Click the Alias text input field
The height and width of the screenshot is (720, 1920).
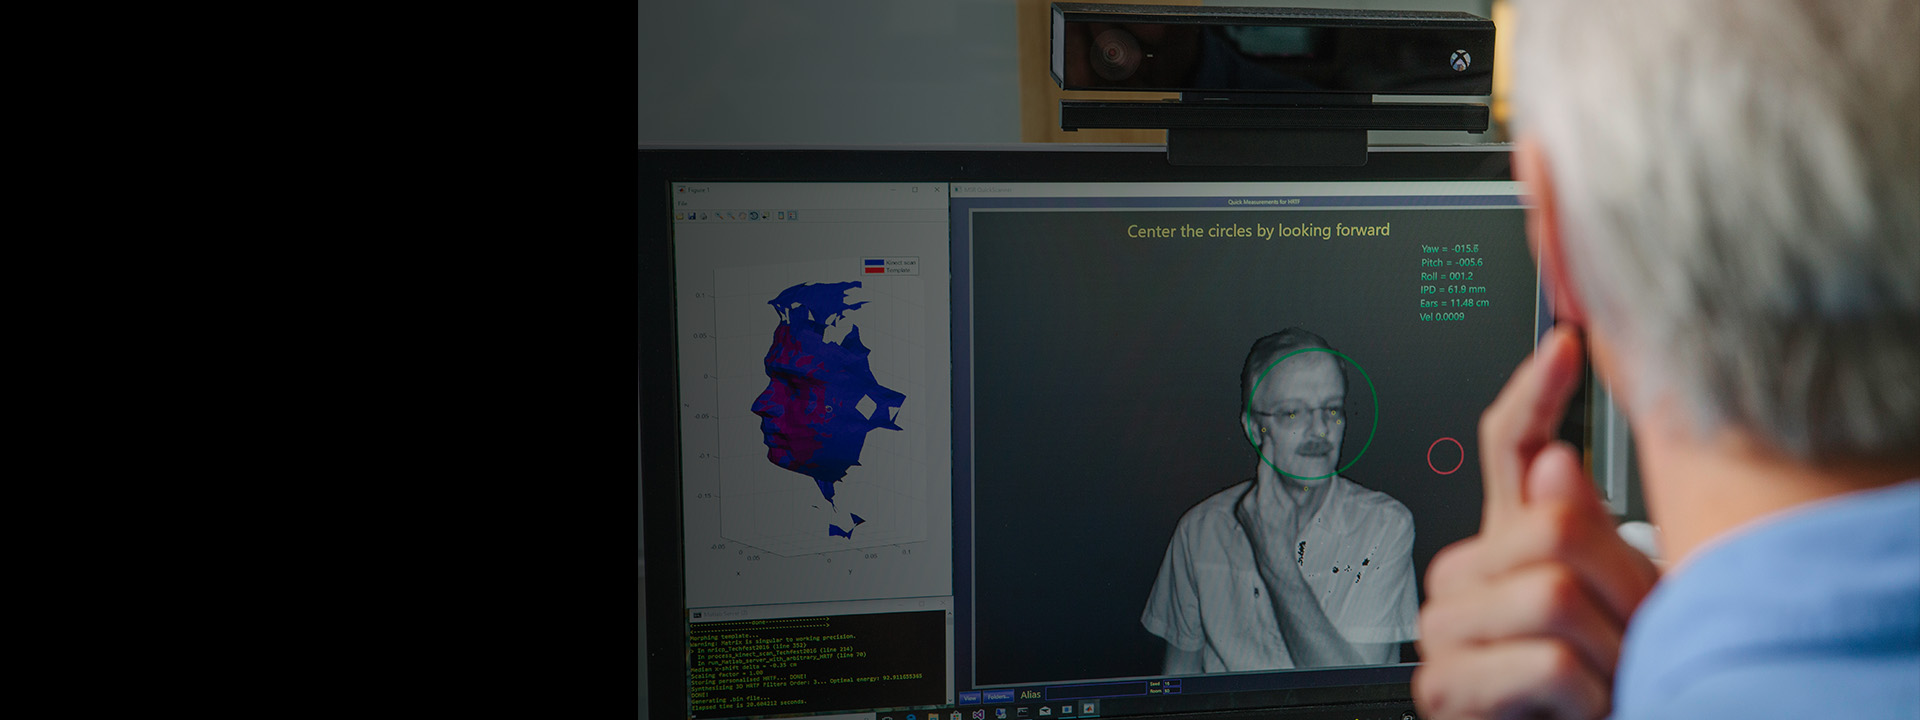[x=1095, y=691]
